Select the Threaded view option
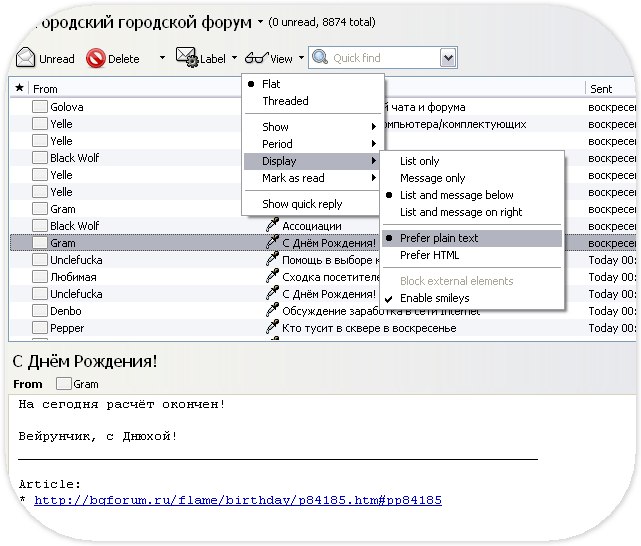Image resolution: width=641 pixels, height=546 pixels. click(x=285, y=101)
